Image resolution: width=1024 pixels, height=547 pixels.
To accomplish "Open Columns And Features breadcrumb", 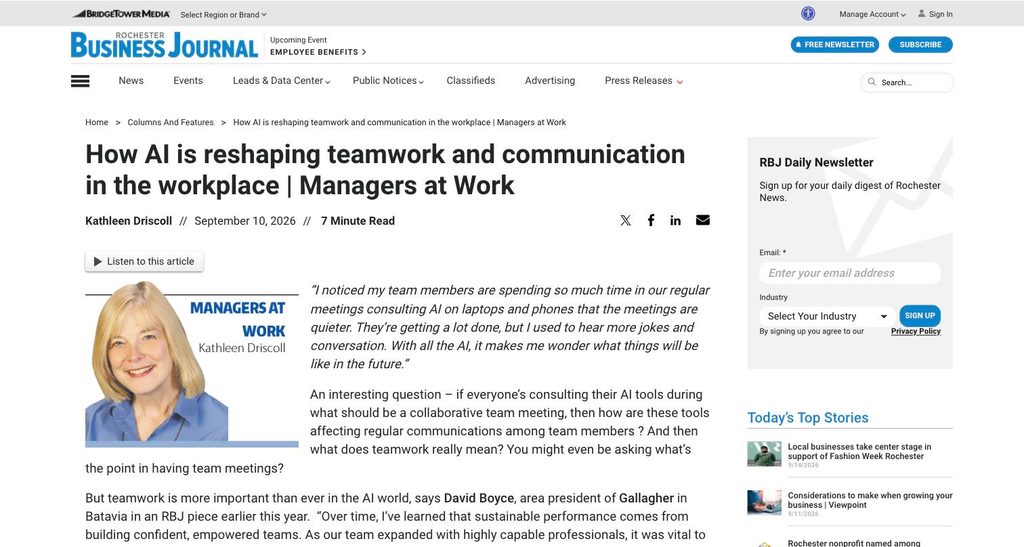I will coord(170,123).
